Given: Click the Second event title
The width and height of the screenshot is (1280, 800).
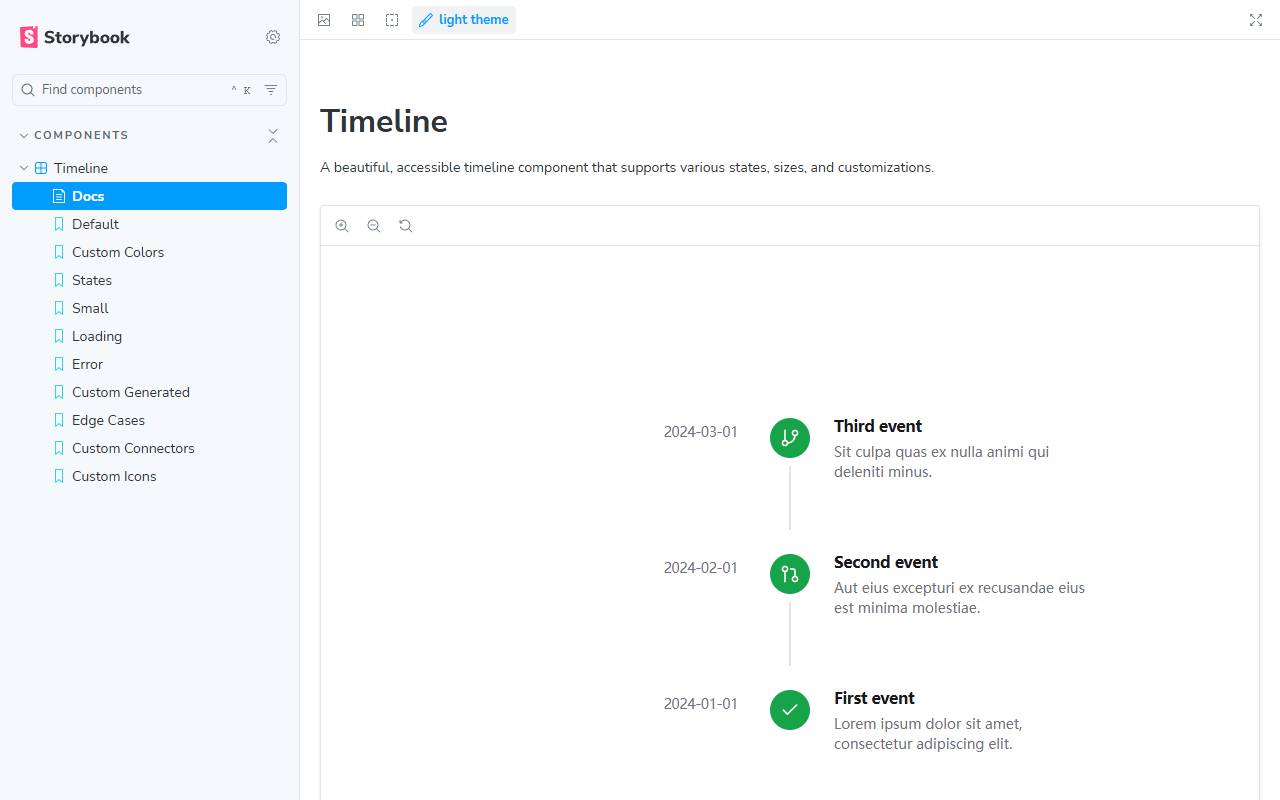Looking at the screenshot, I should [886, 562].
